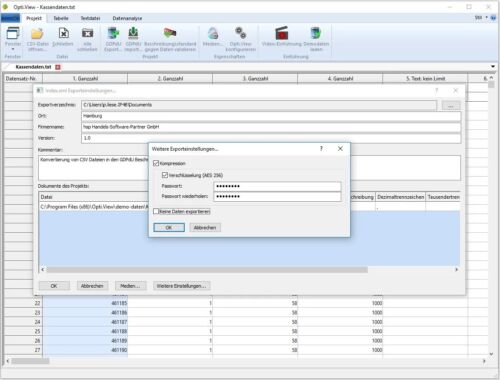Toggle the Verschlüsselung (AES 256) checkbox

[165, 175]
